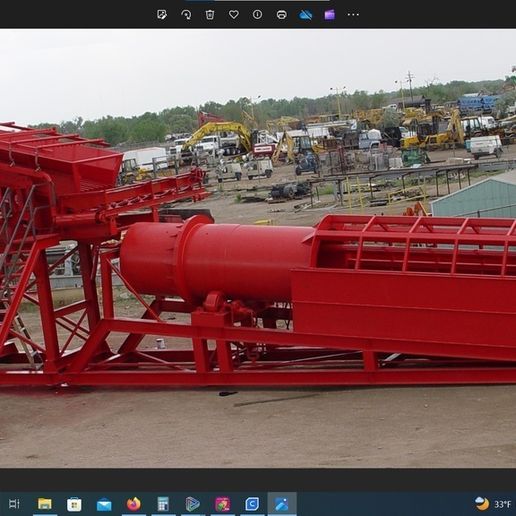The width and height of the screenshot is (516, 516).
Task: Add photo to favorites with heart icon
Action: click(234, 15)
